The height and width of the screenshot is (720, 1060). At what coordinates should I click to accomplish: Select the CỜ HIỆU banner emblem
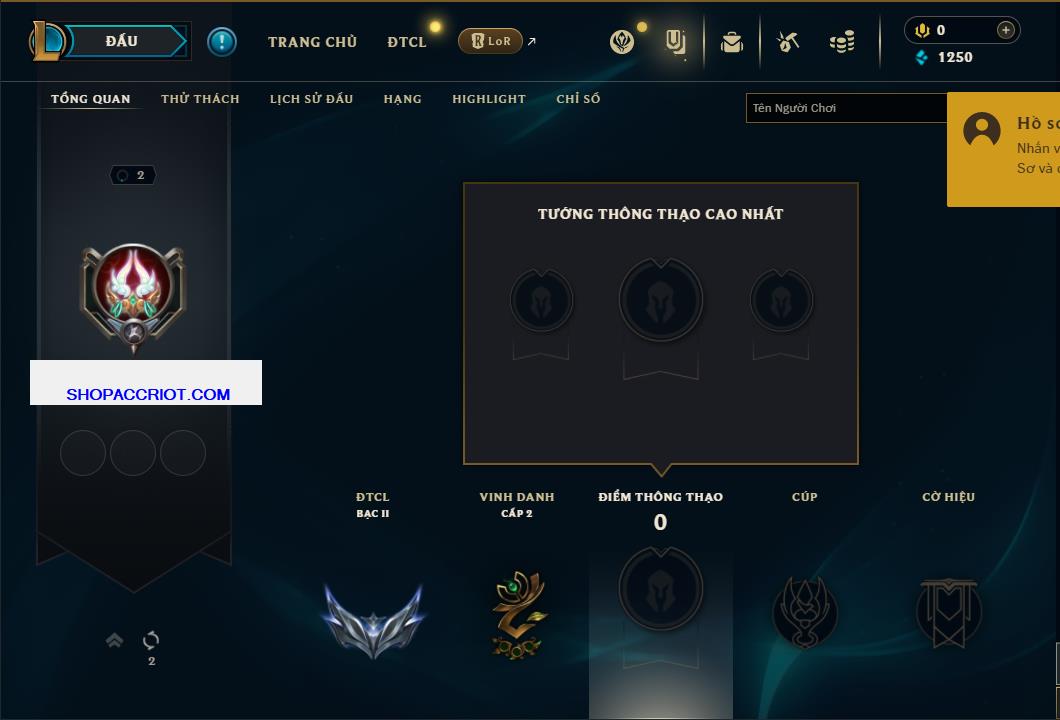[949, 613]
